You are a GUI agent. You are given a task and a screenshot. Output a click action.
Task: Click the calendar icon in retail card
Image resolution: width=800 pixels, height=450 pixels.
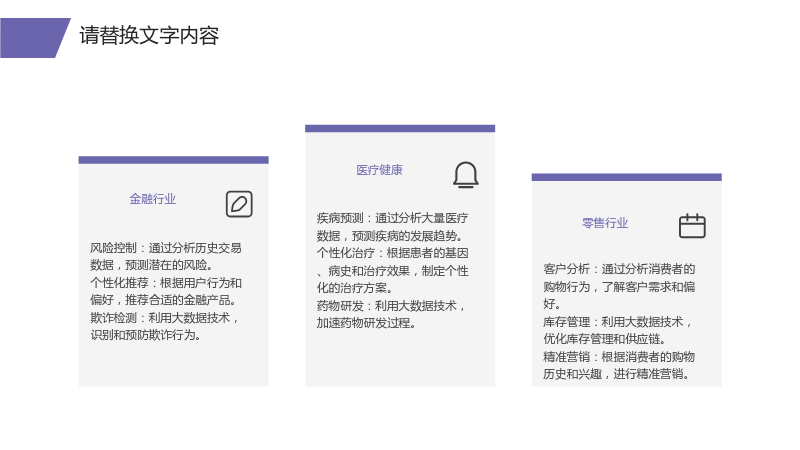click(x=692, y=226)
